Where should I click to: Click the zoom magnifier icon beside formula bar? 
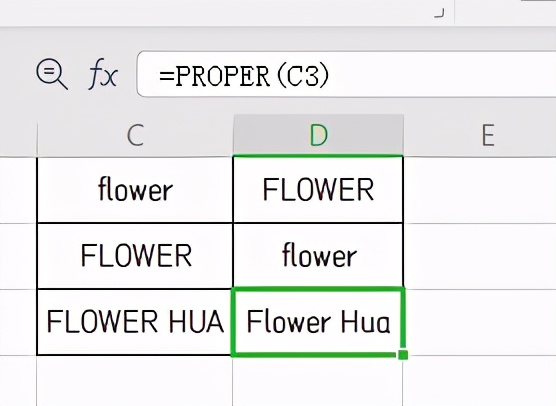point(52,74)
